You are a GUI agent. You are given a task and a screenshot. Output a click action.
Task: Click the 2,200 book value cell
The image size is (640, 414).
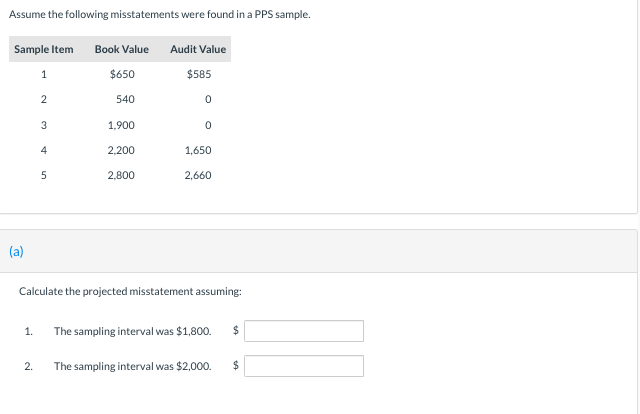pyautogui.click(x=122, y=150)
